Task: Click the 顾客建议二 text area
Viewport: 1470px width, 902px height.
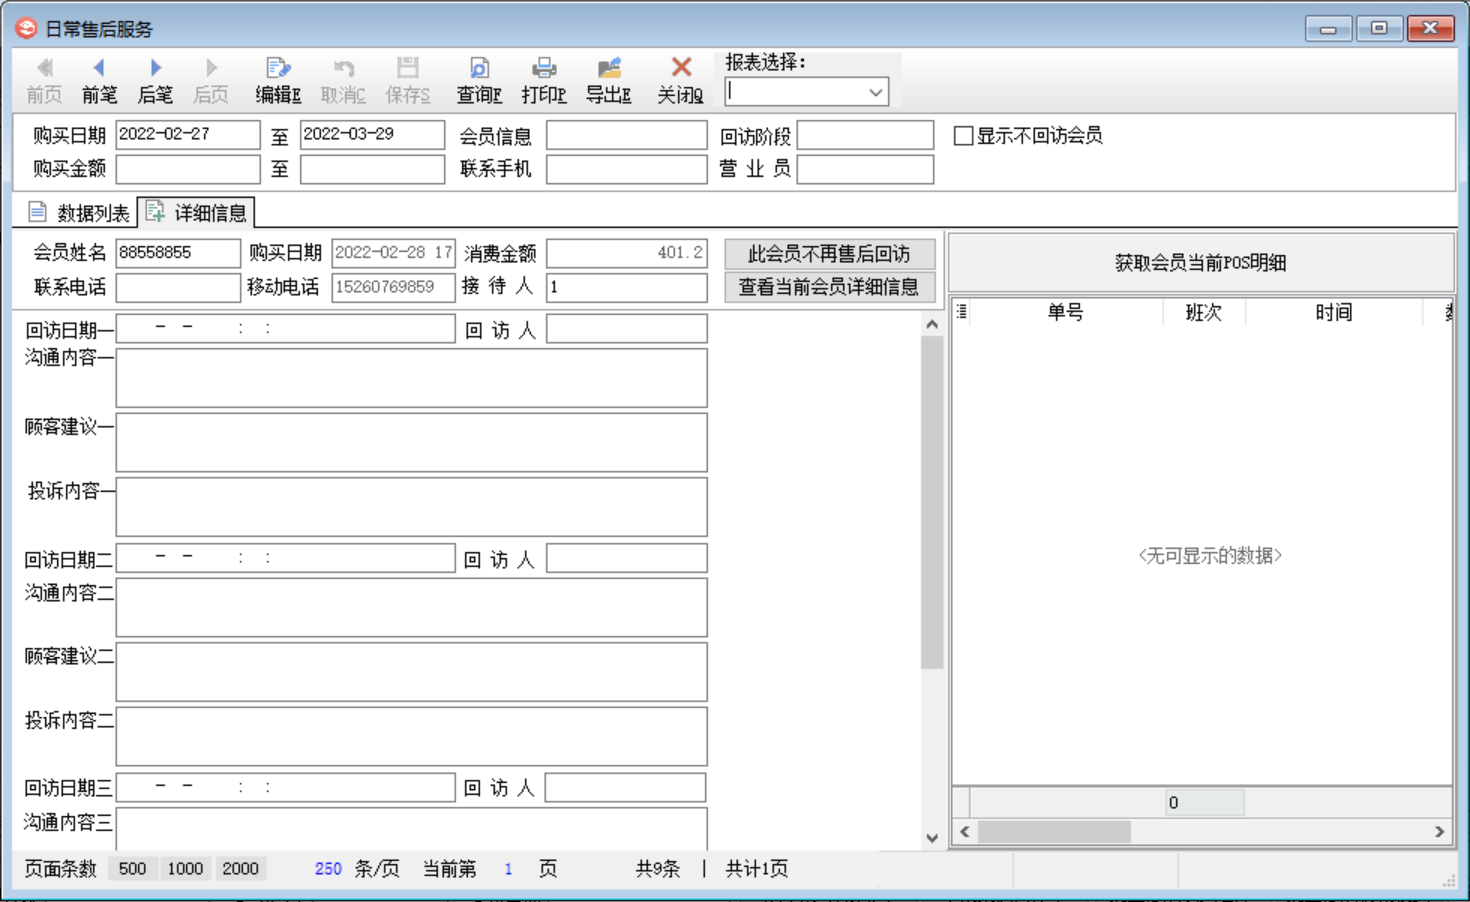Action: [412, 672]
